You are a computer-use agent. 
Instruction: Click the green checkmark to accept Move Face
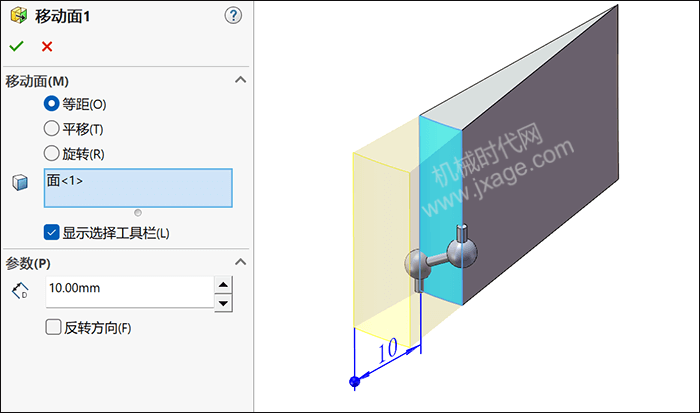pos(17,46)
